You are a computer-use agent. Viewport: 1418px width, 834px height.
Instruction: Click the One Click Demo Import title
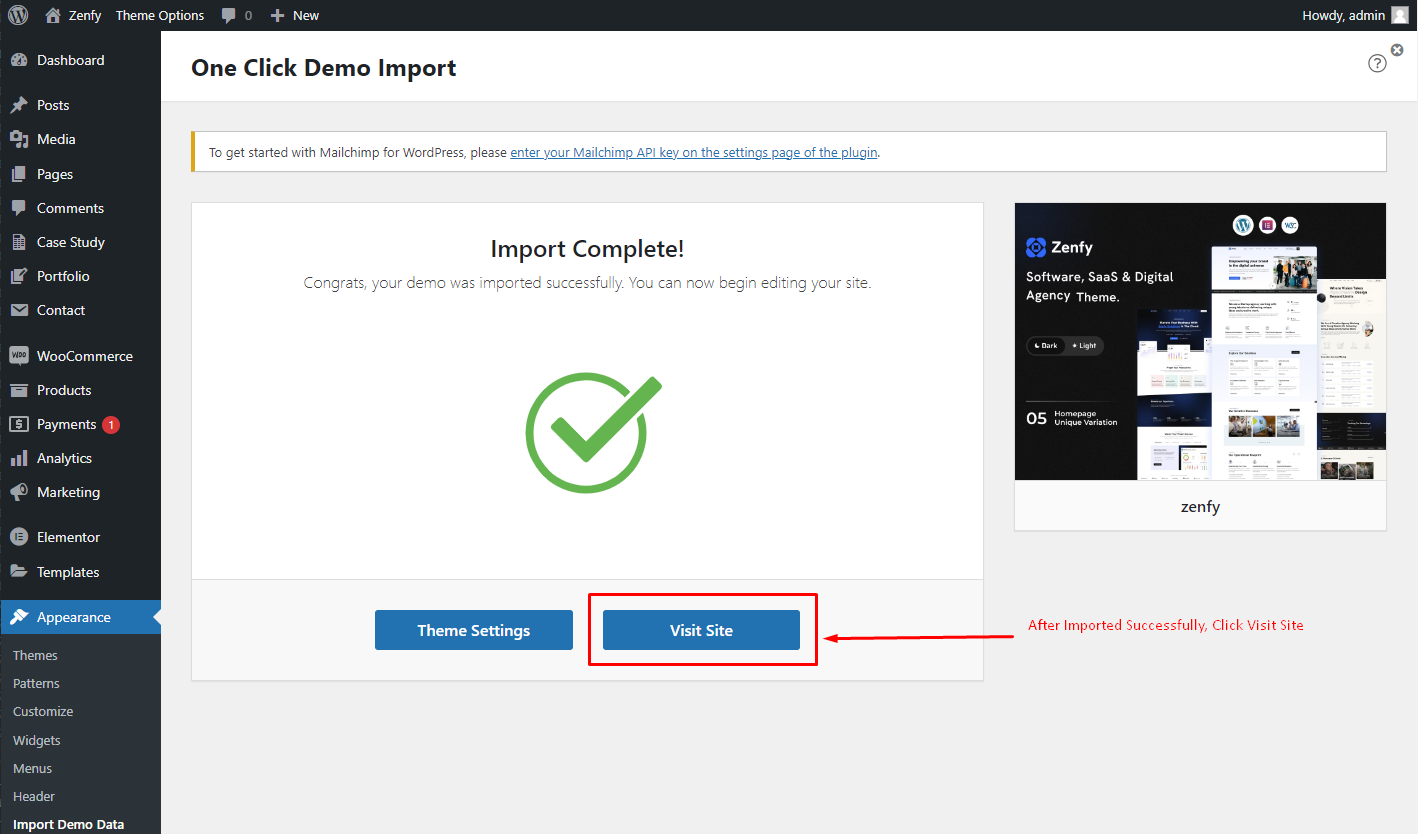[x=324, y=67]
